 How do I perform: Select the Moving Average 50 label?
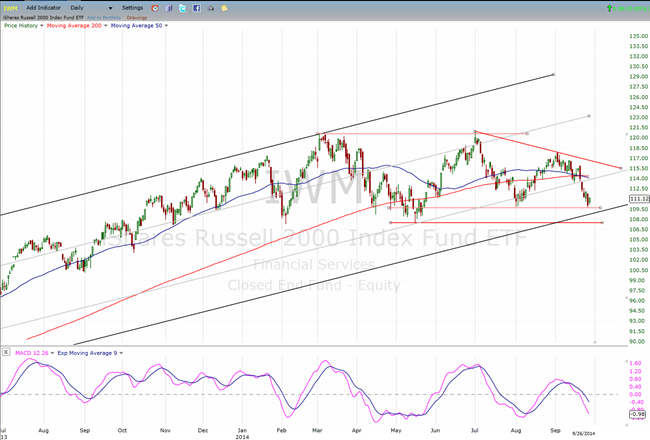pyautogui.click(x=136, y=26)
